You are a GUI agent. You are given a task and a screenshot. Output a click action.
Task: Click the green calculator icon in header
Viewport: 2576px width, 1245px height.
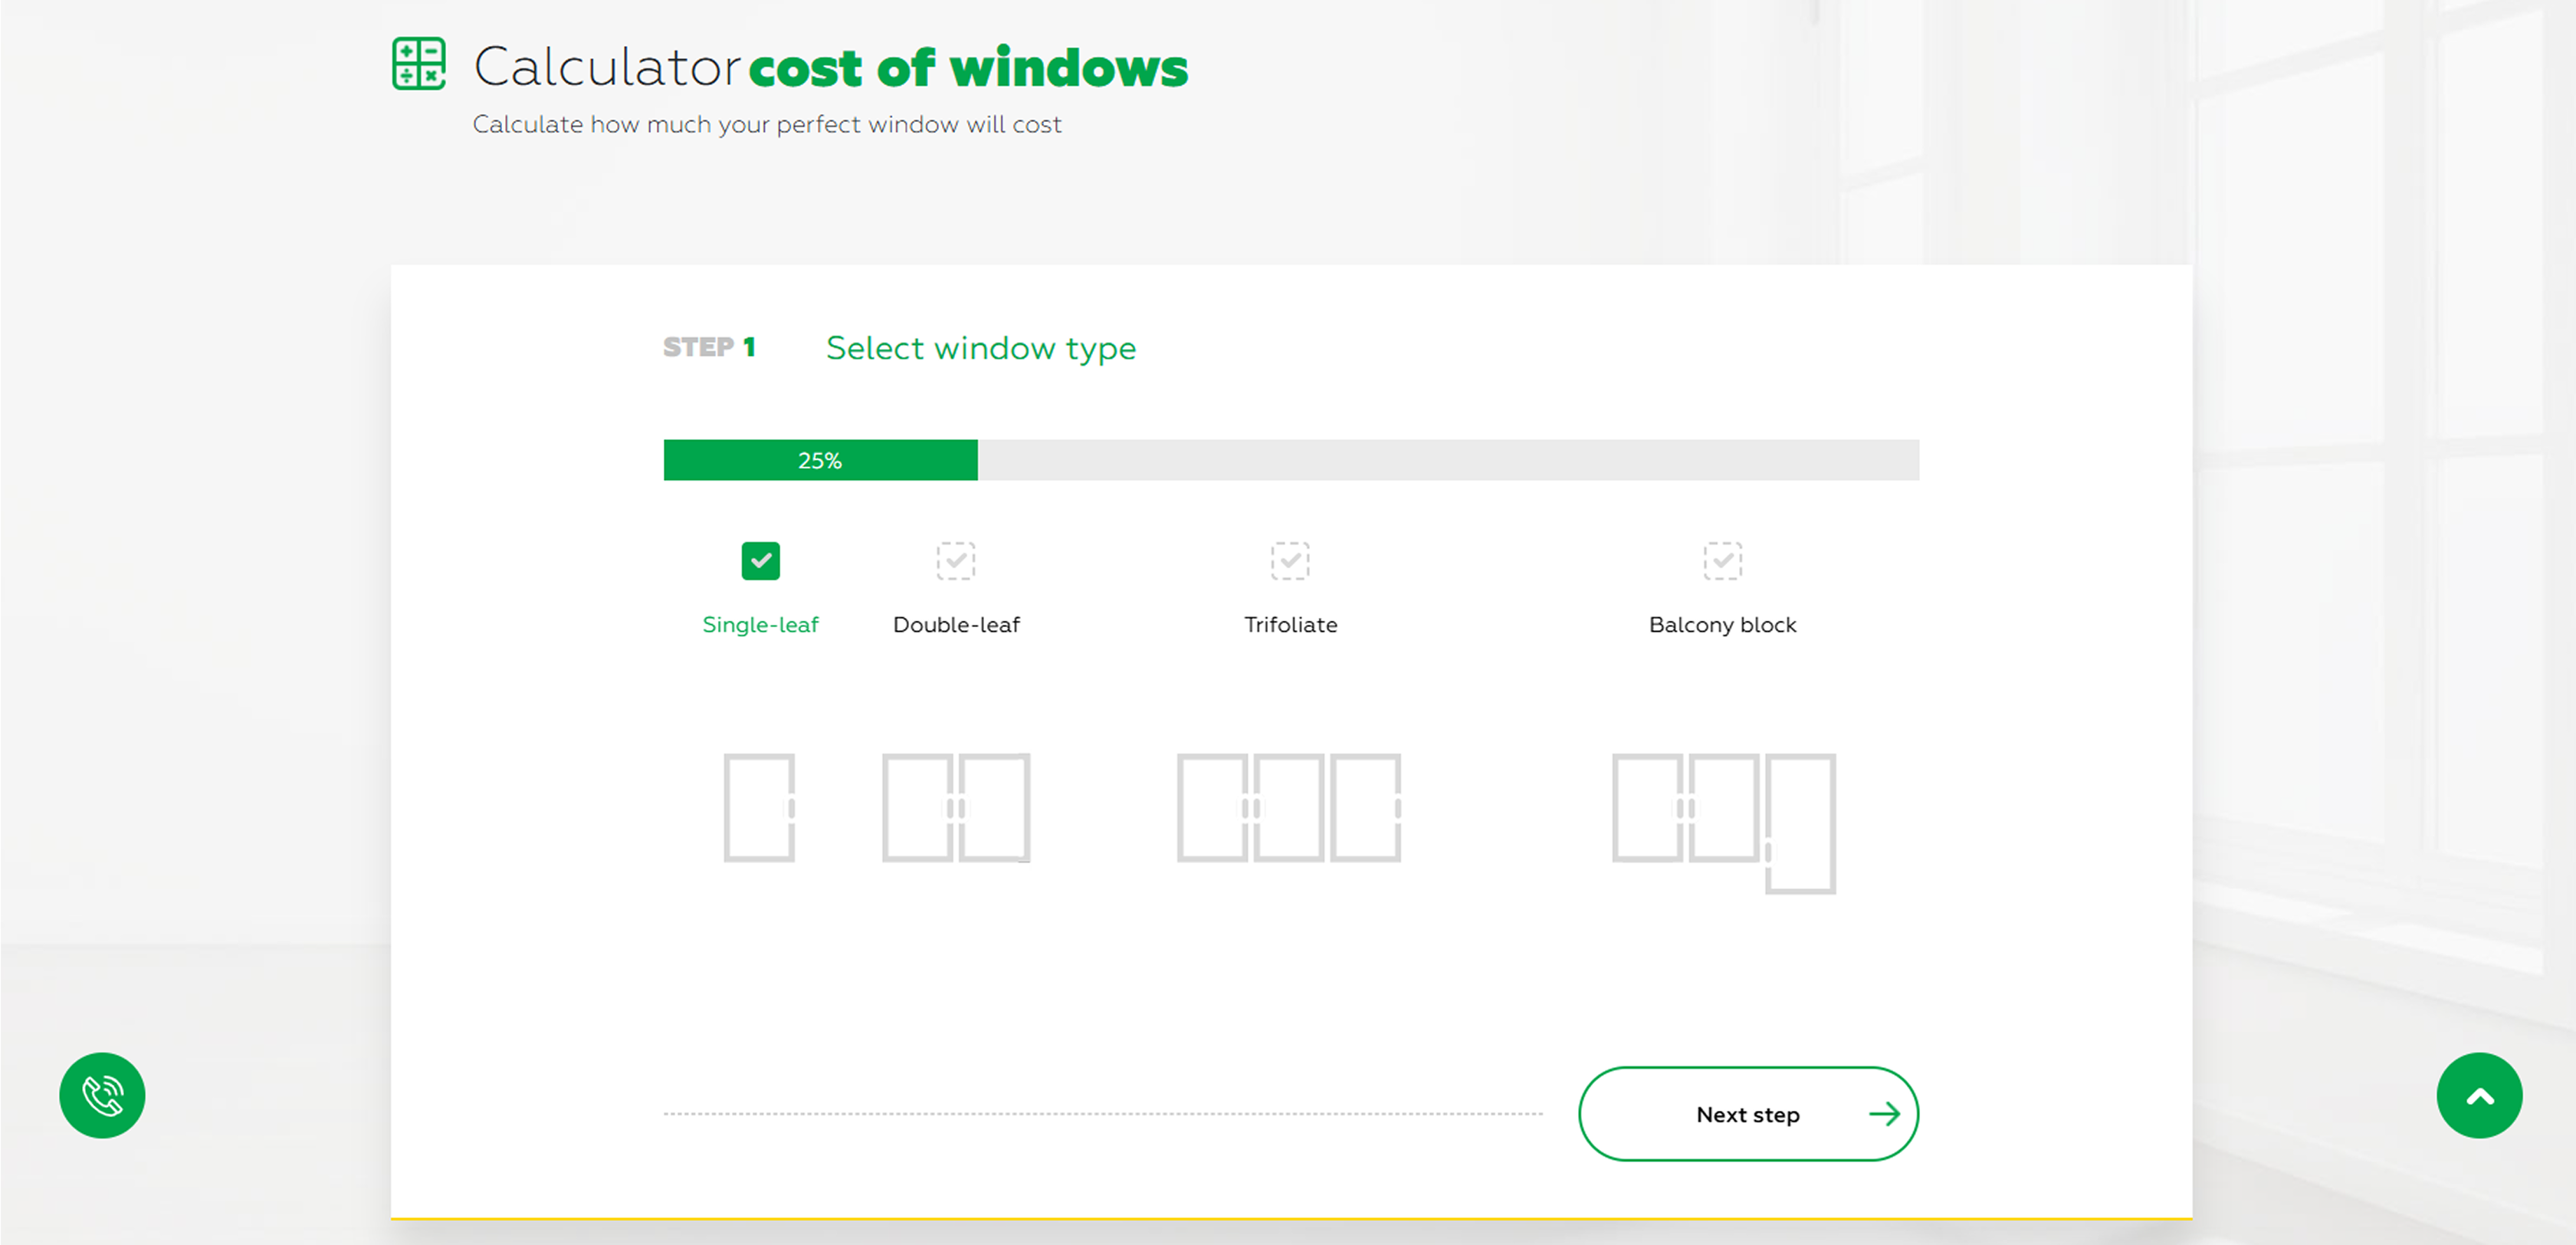(418, 64)
